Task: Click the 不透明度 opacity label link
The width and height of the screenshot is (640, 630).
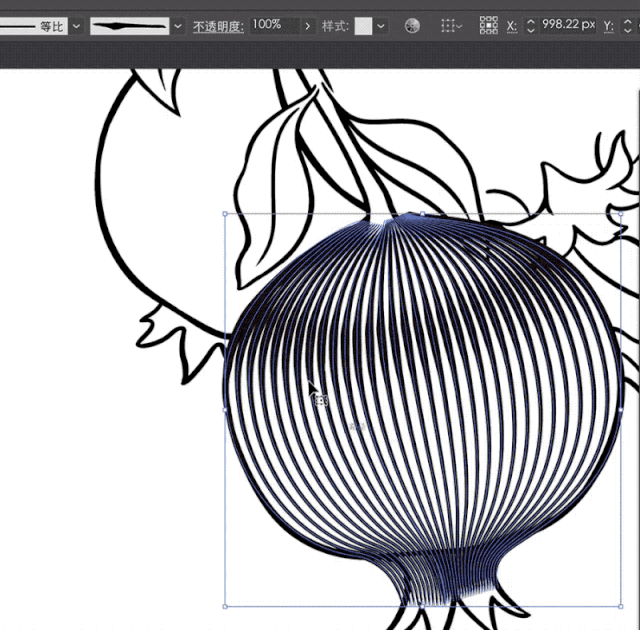Action: pyautogui.click(x=218, y=25)
